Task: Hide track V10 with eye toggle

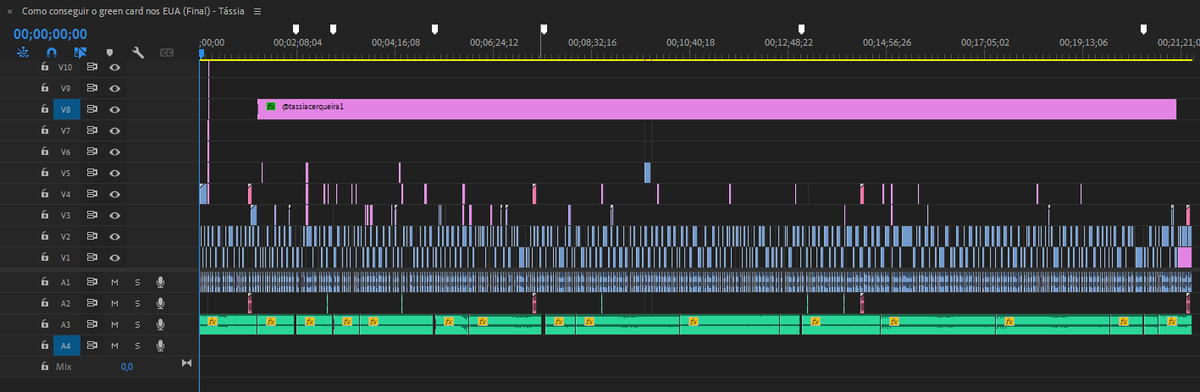Action: point(115,67)
